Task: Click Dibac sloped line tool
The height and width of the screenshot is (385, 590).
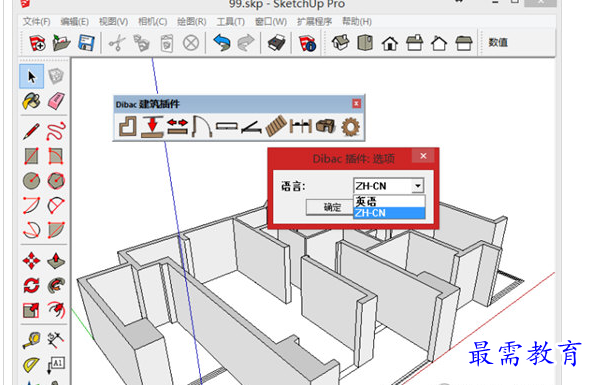Action: click(x=251, y=127)
